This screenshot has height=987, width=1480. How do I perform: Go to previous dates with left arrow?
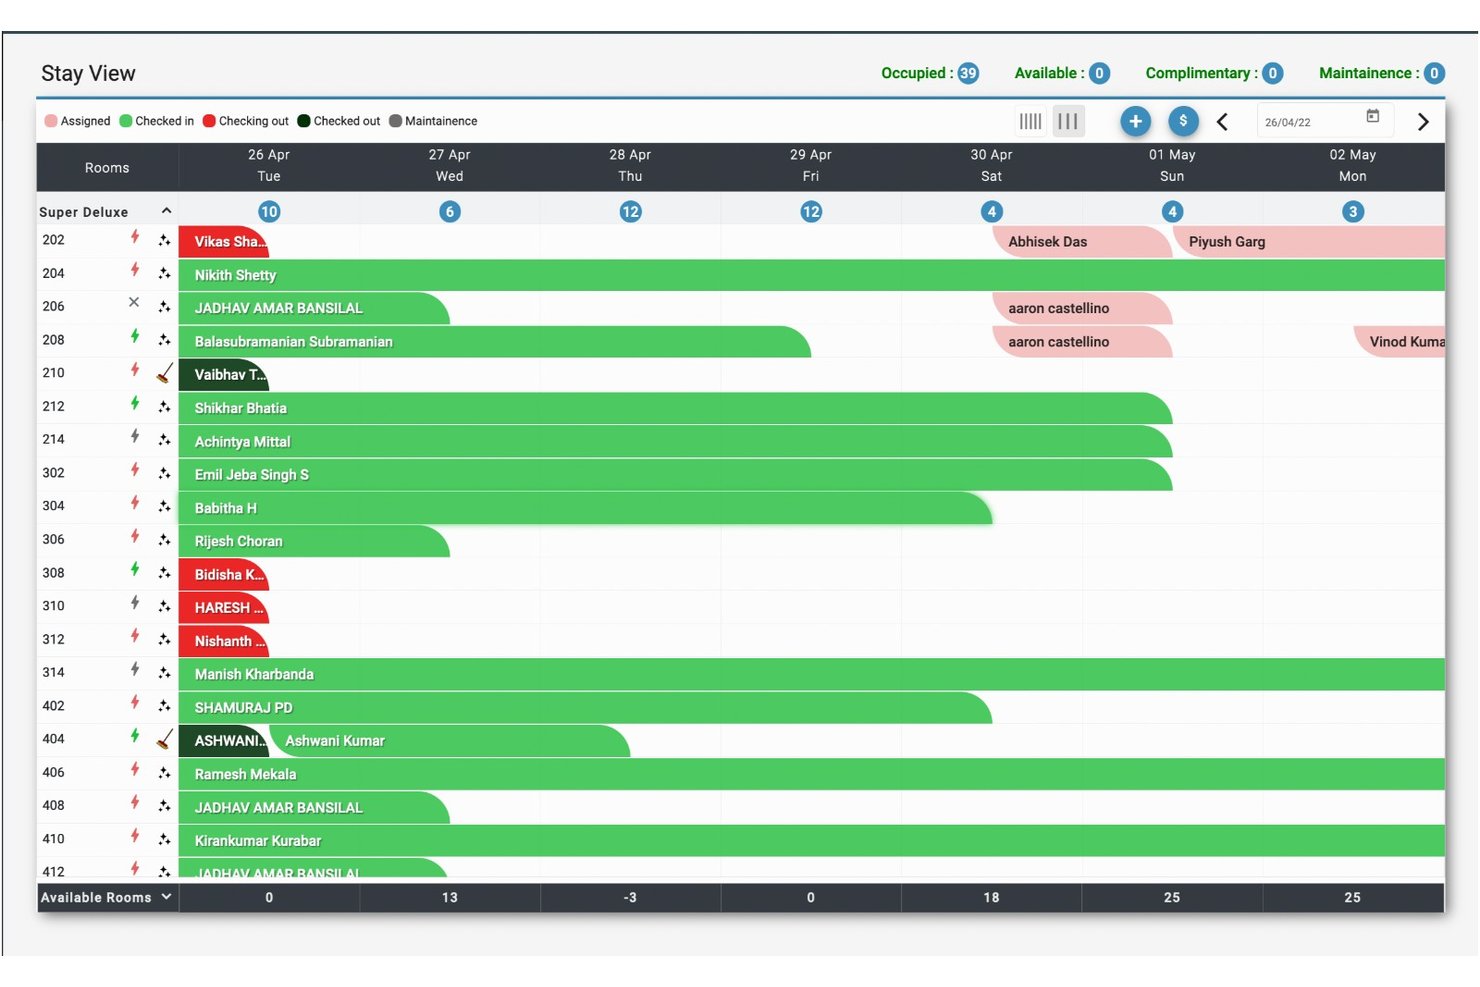1222,122
